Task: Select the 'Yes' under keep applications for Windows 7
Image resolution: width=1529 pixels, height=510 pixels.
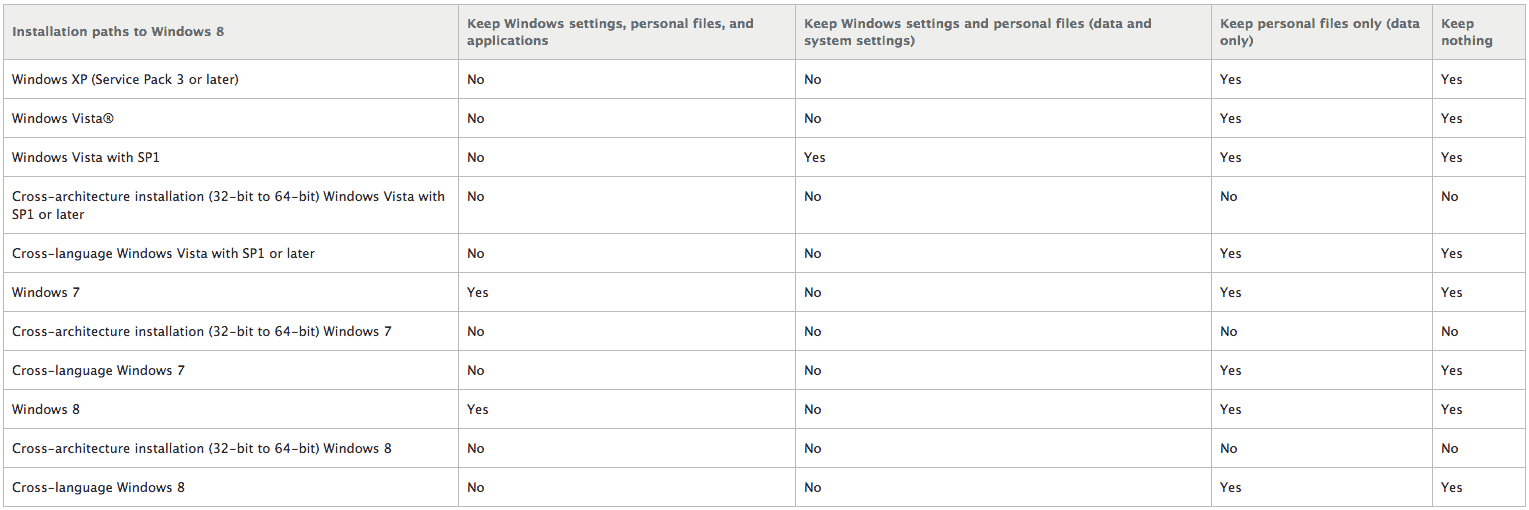Action: tap(478, 292)
